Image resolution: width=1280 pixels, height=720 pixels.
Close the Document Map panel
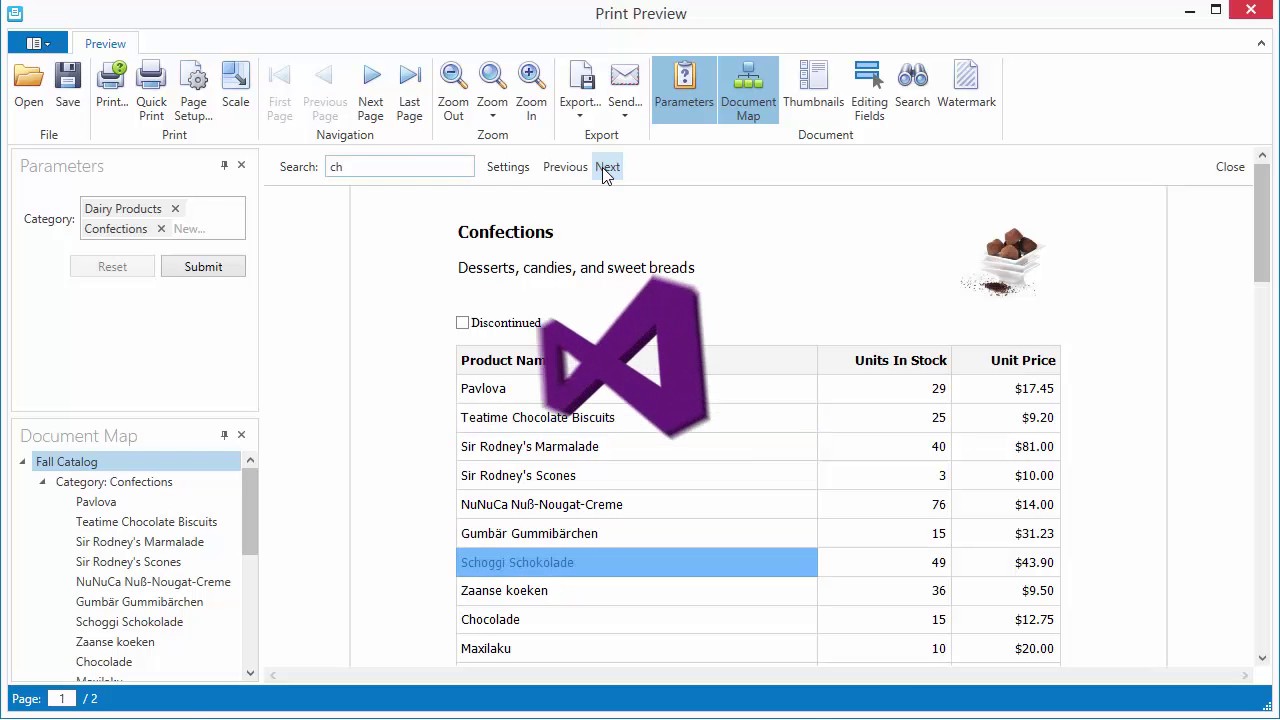(241, 435)
